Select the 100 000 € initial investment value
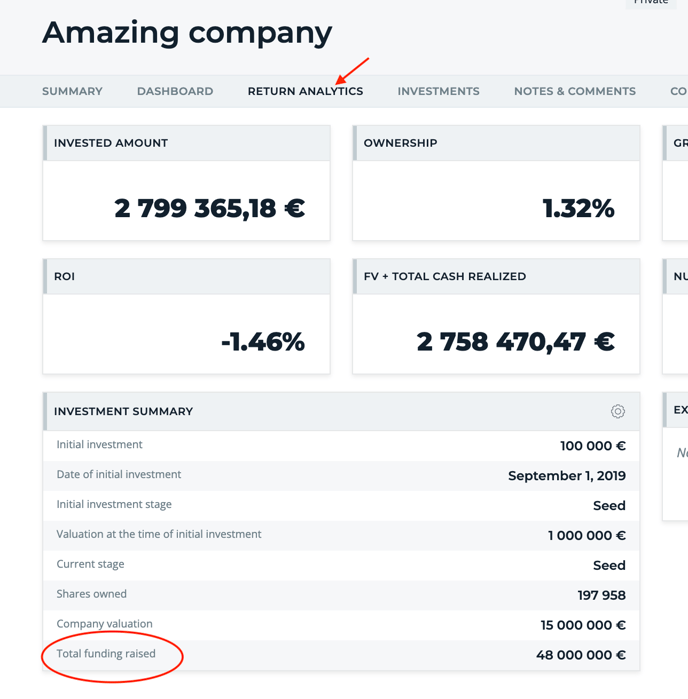Screen dimensions: 688x699 click(x=593, y=446)
